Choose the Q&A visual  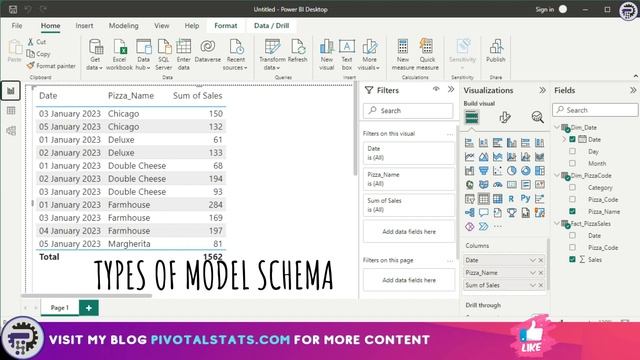(x=484, y=213)
